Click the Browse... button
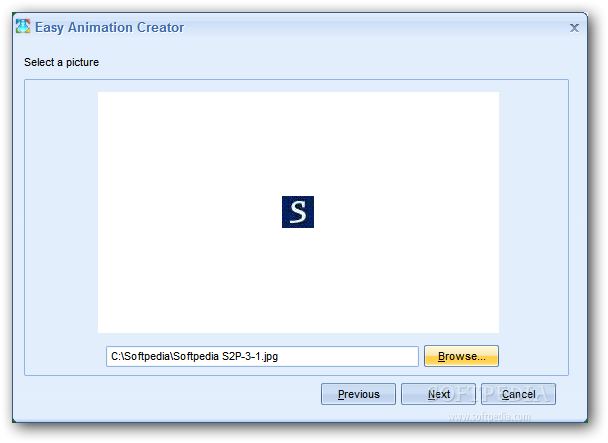Viewport: 608px width, 443px height. 461,356
